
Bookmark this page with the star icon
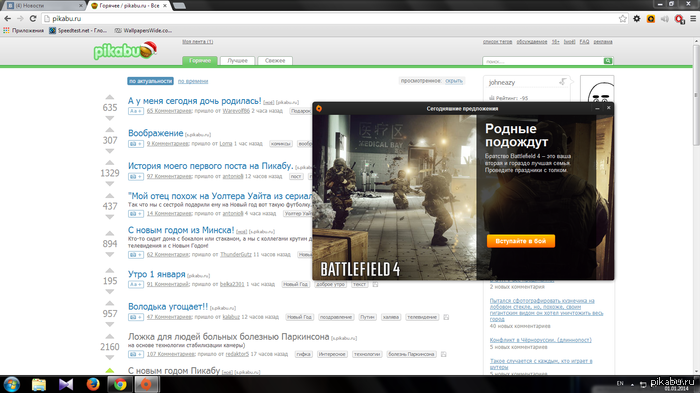(x=623, y=19)
